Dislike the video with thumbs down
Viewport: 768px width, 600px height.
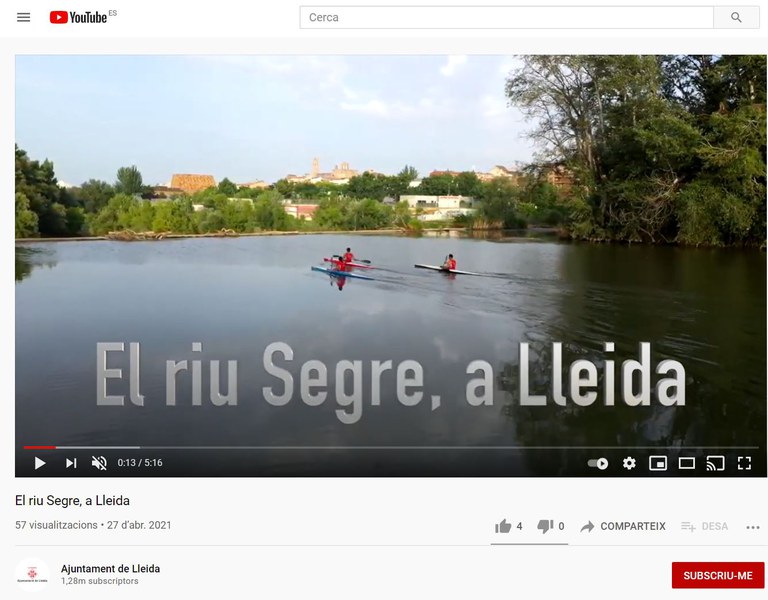click(x=551, y=527)
